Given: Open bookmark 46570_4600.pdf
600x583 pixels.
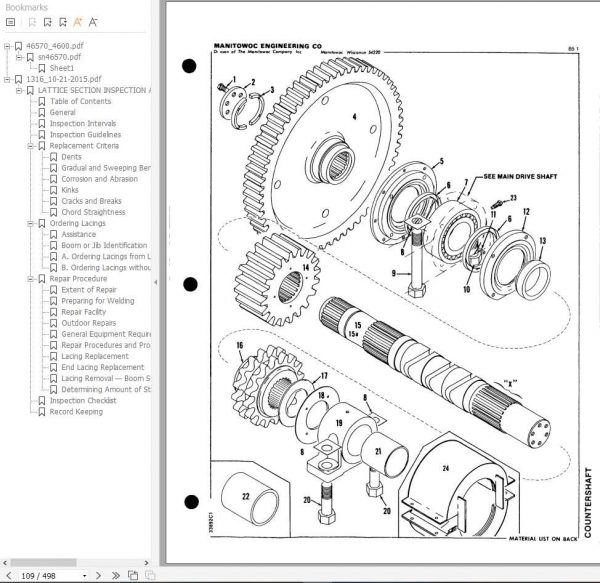Looking at the screenshot, I should (54, 46).
